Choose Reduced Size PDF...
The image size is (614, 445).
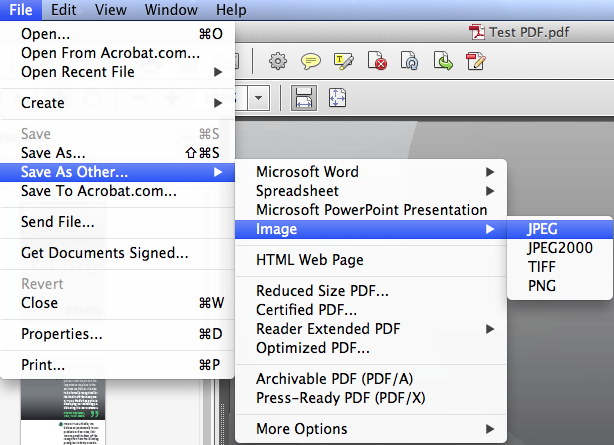(x=371, y=291)
